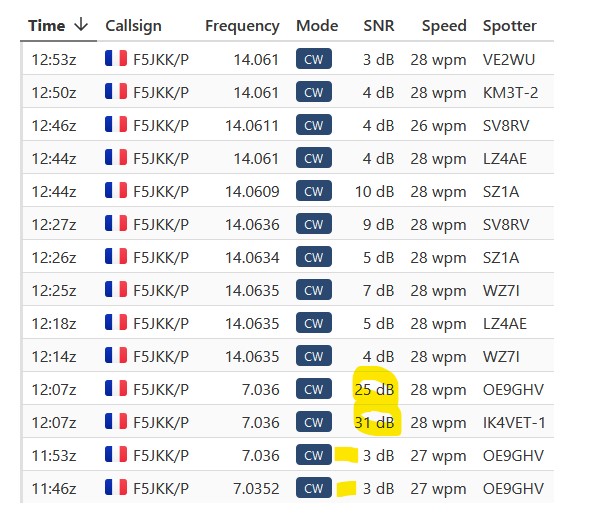Click the SNR column header
Image resolution: width=591 pixels, height=528 pixels.
[378, 26]
